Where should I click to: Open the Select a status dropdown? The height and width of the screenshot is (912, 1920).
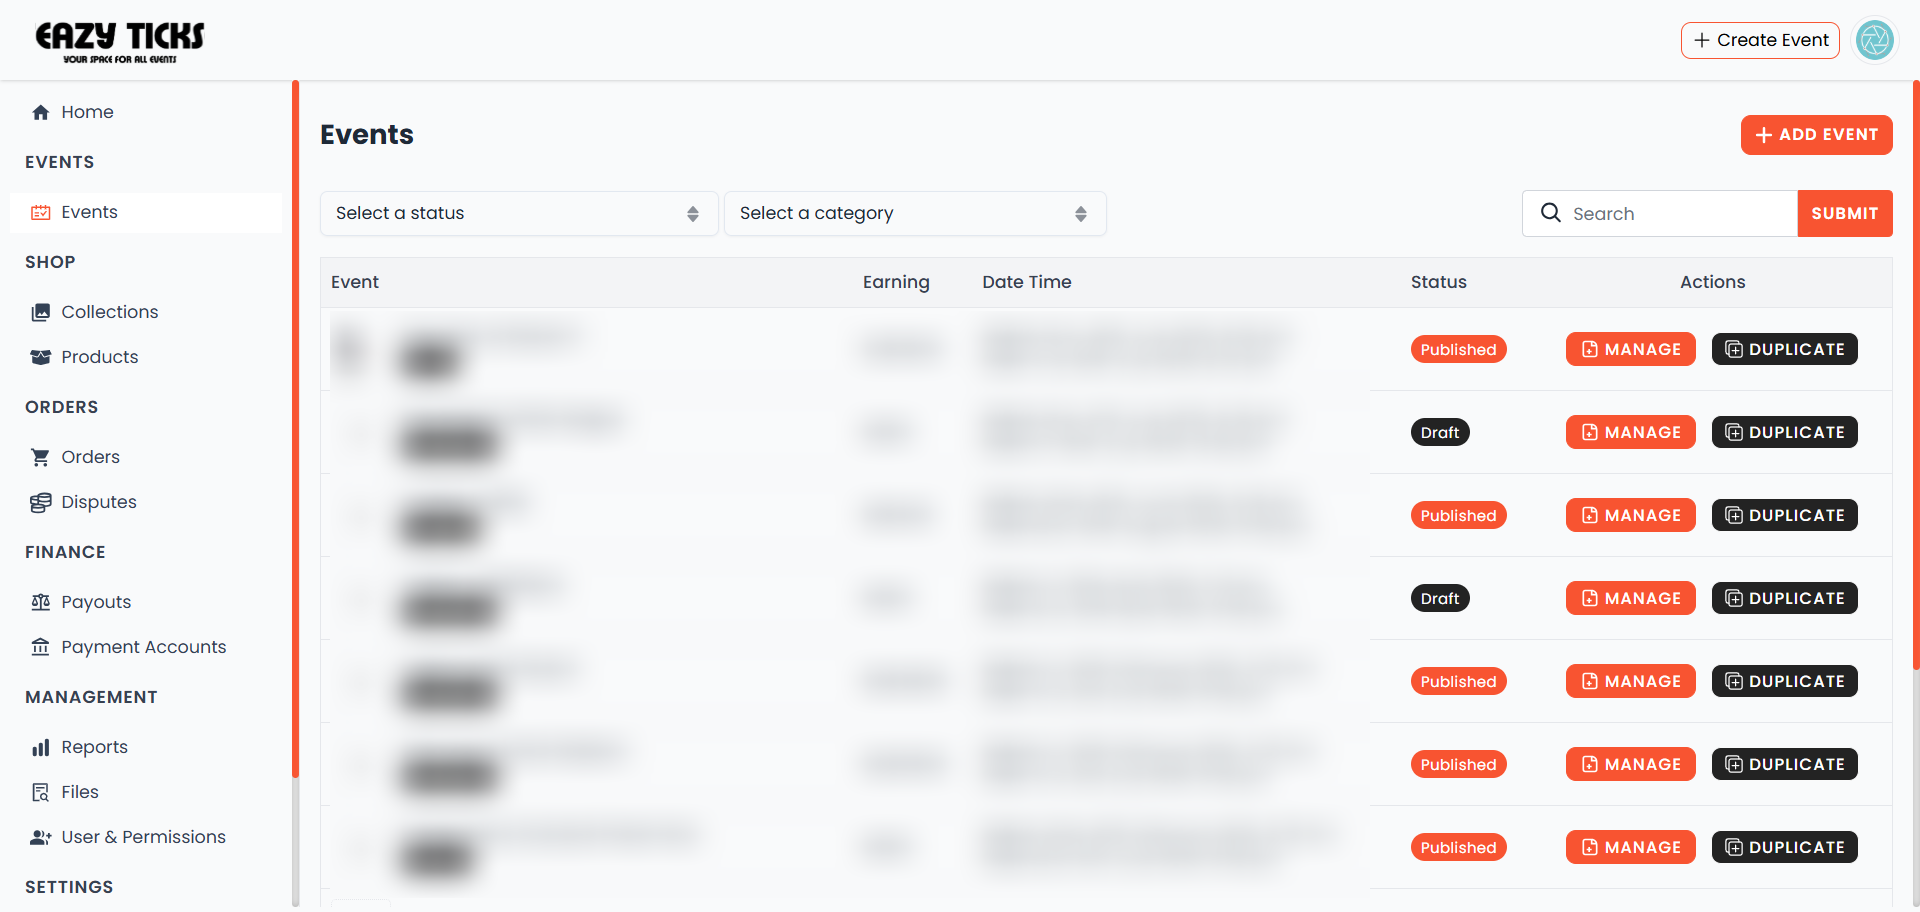(518, 213)
